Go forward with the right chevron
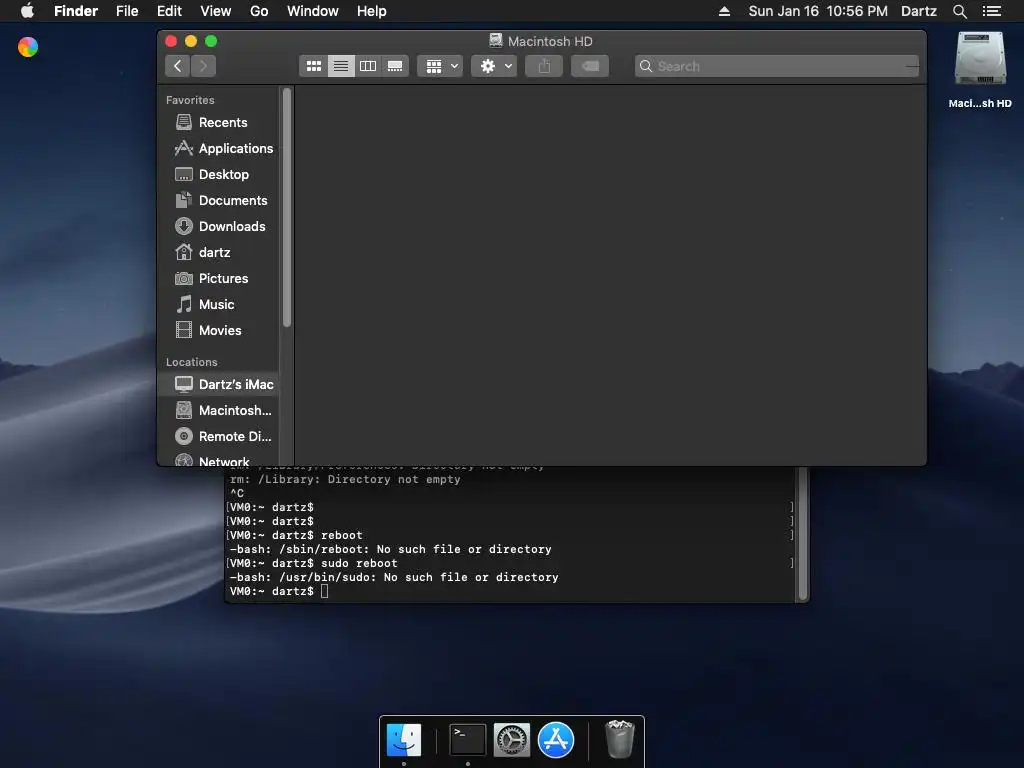Screen dimensions: 1024x768 tap(204, 66)
